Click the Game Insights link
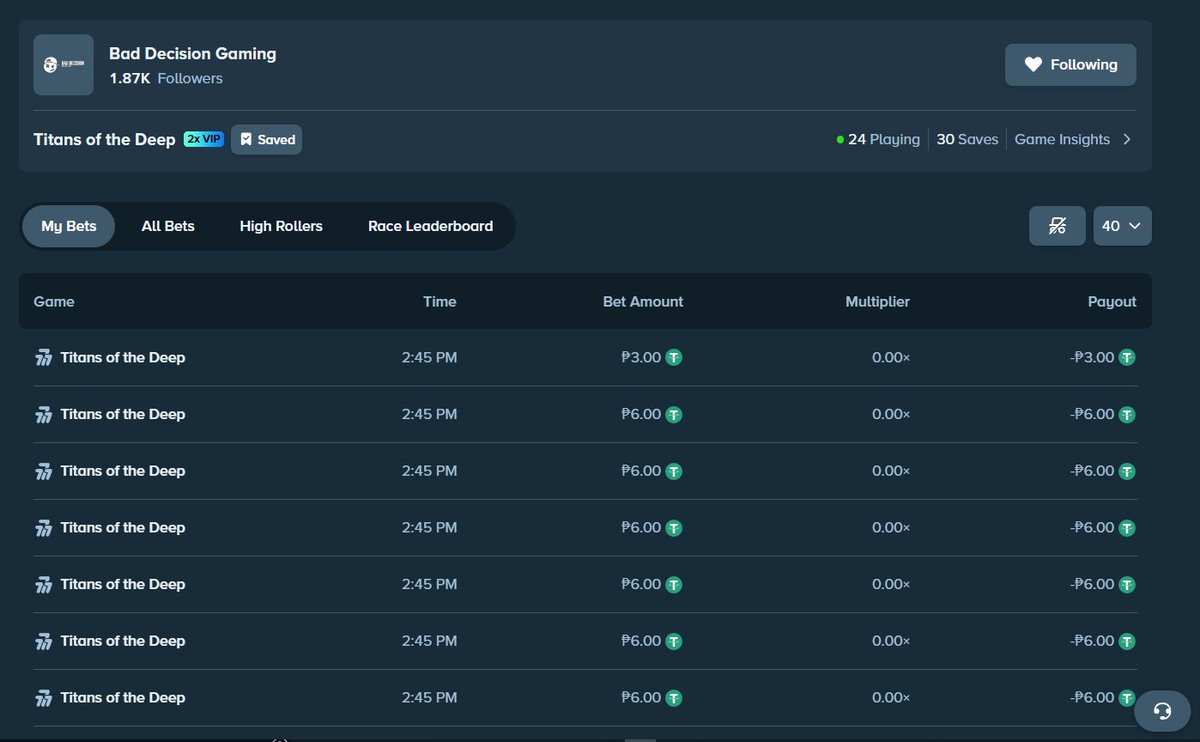 [1062, 140]
